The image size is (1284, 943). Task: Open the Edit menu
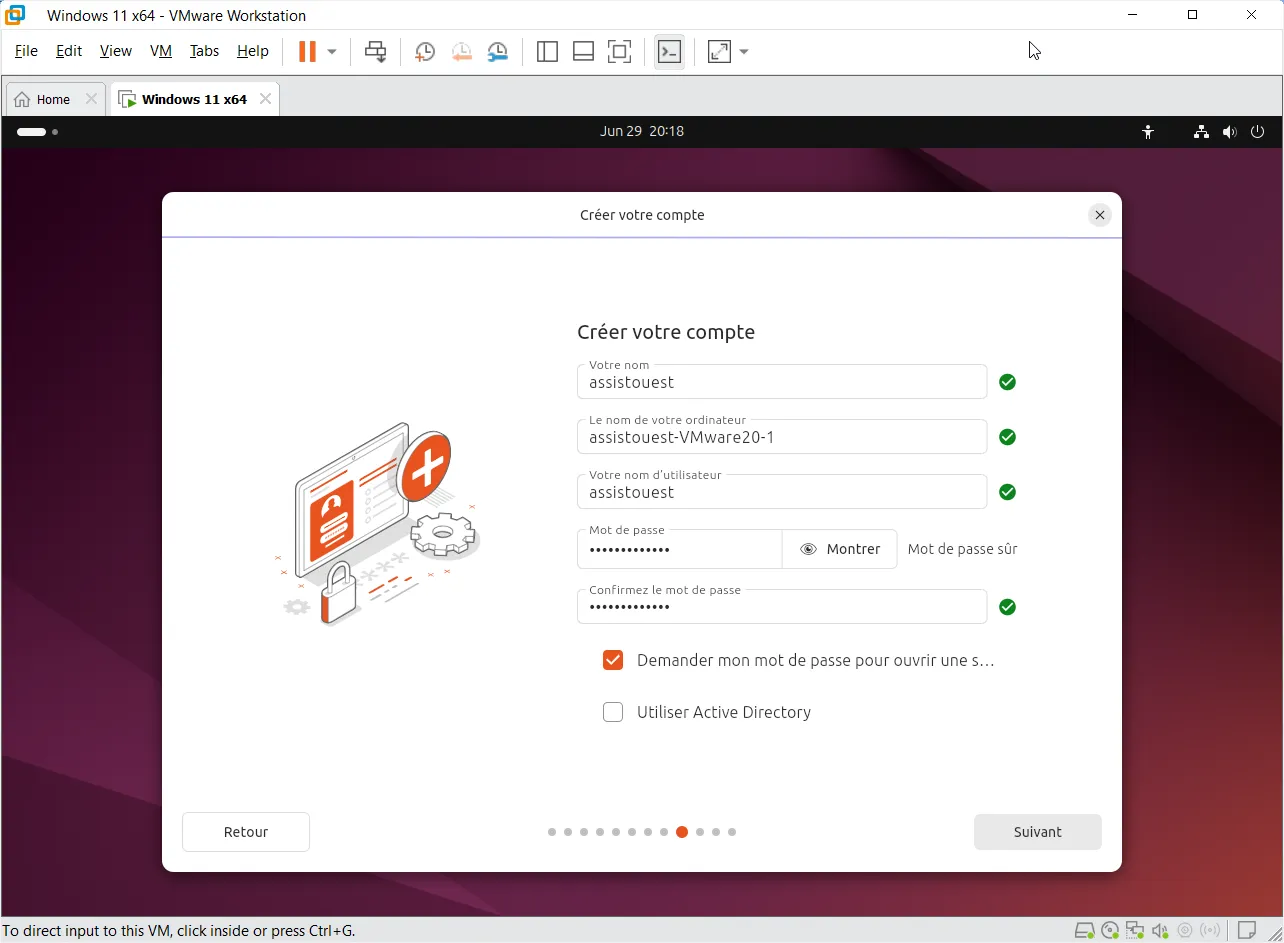[x=69, y=51]
